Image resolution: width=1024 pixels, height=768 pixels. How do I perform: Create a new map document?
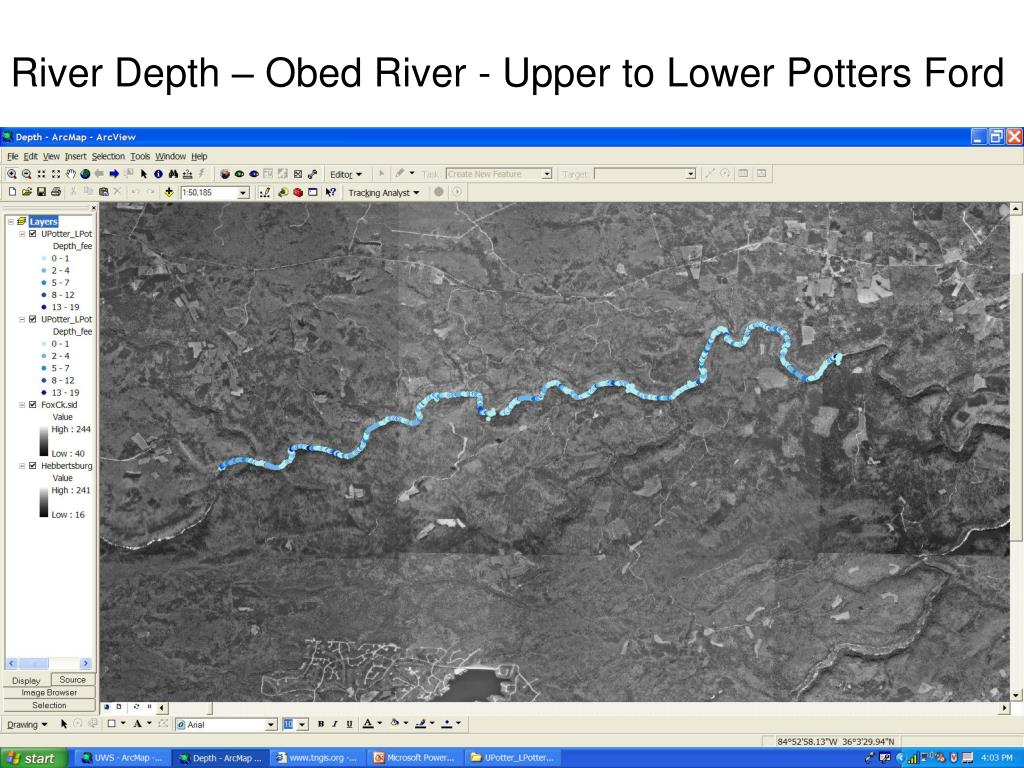[x=12, y=192]
